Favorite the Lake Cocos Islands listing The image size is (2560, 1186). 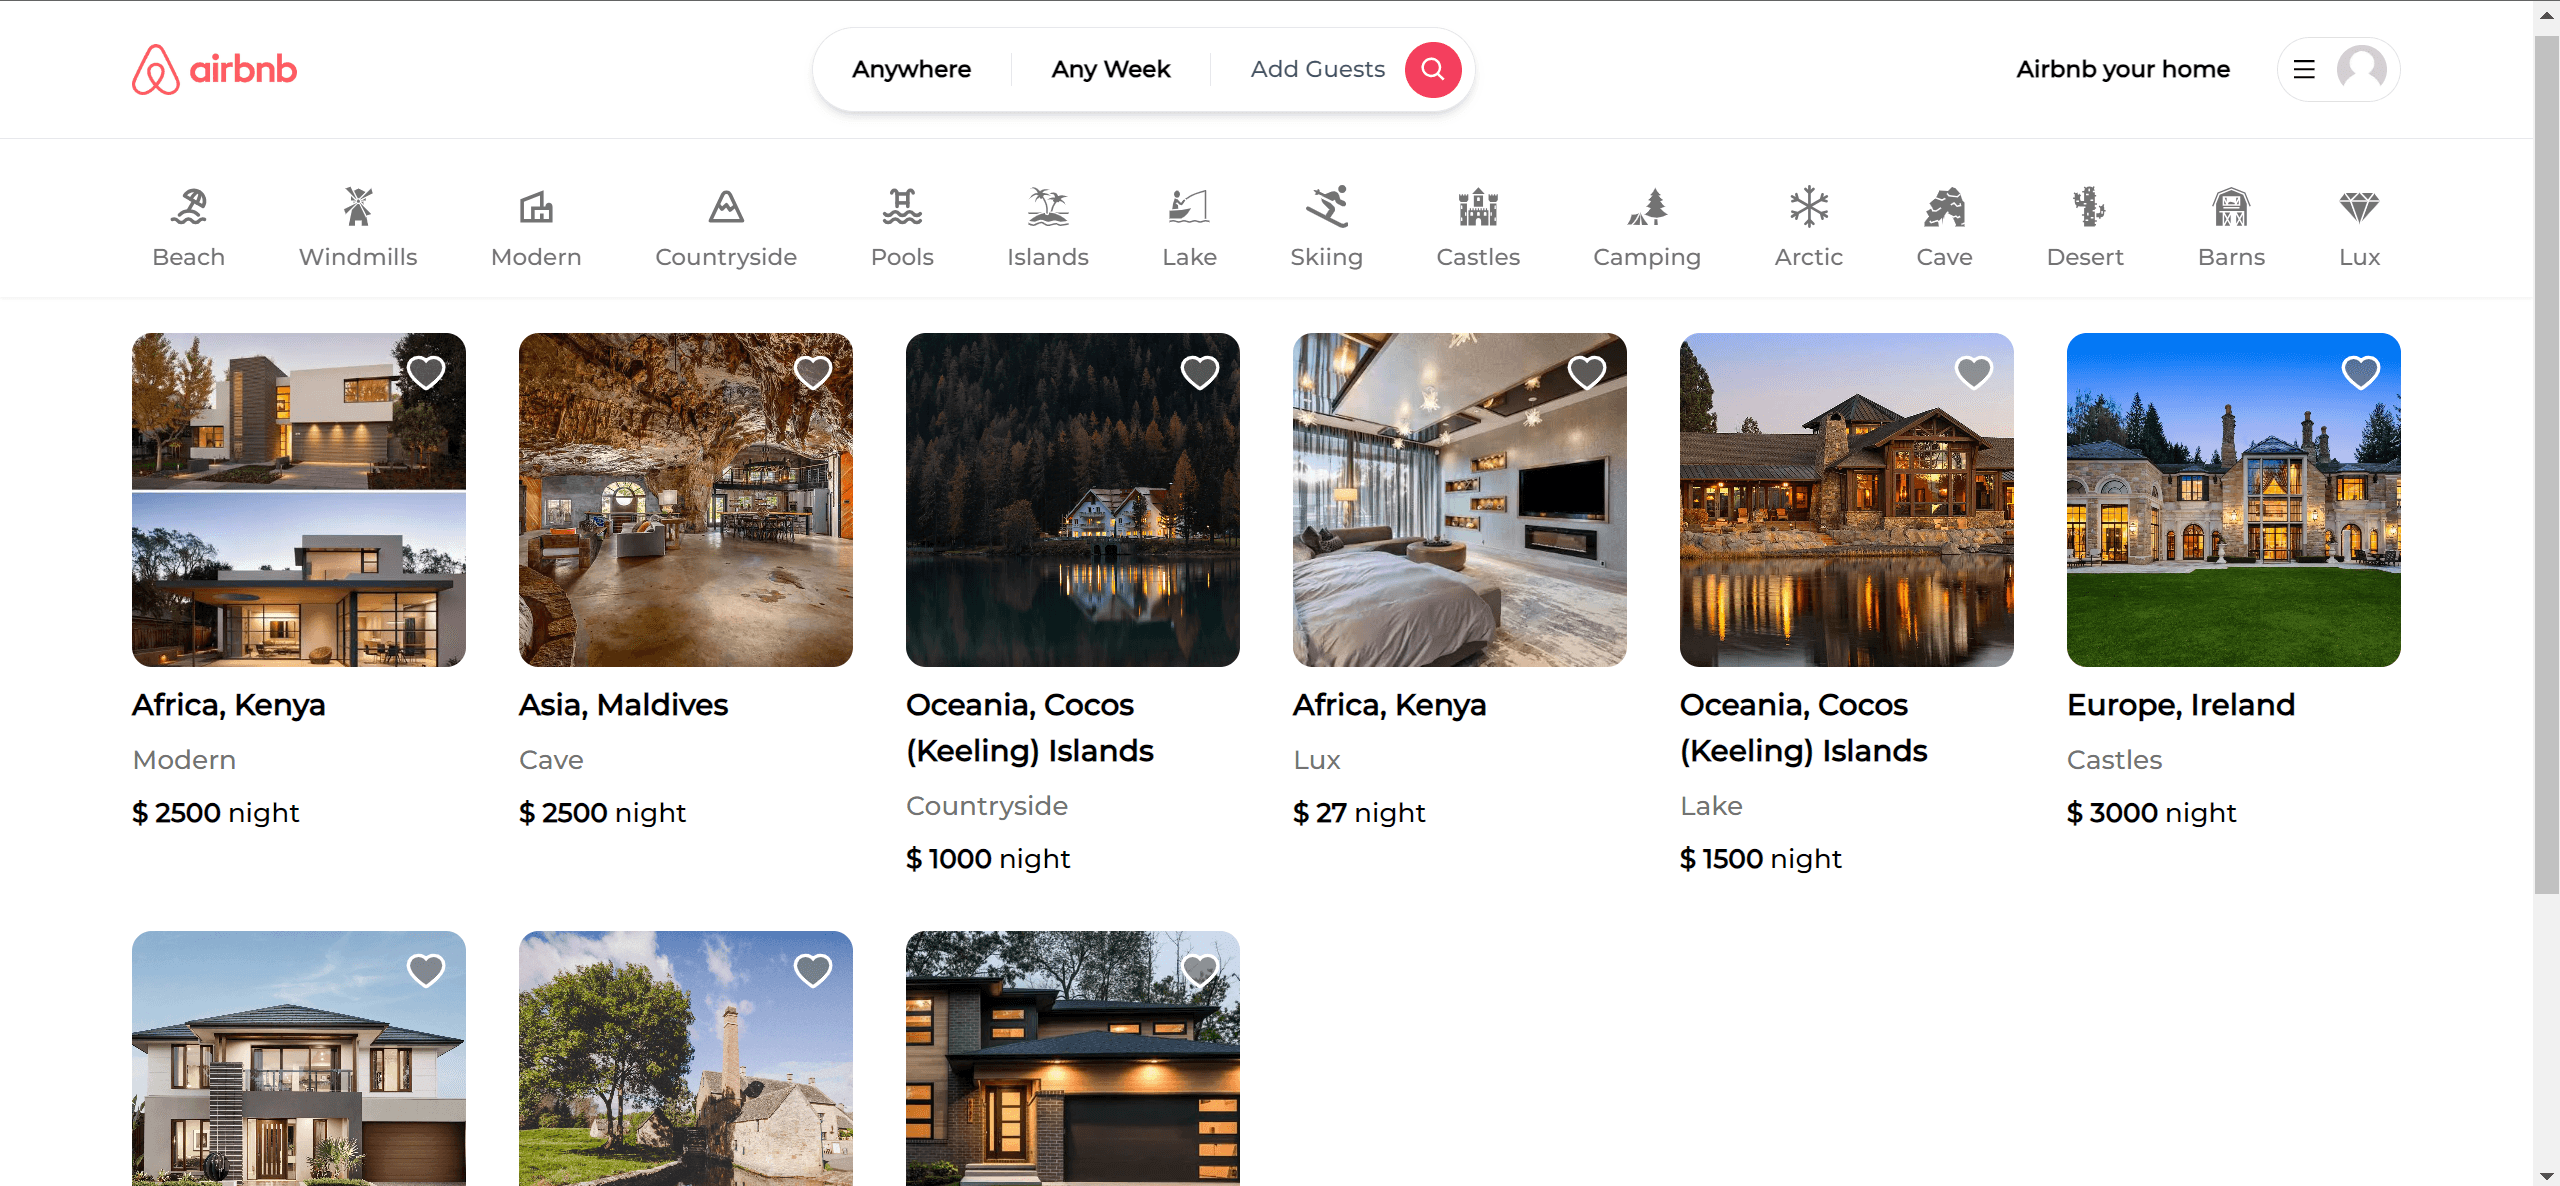click(1974, 372)
